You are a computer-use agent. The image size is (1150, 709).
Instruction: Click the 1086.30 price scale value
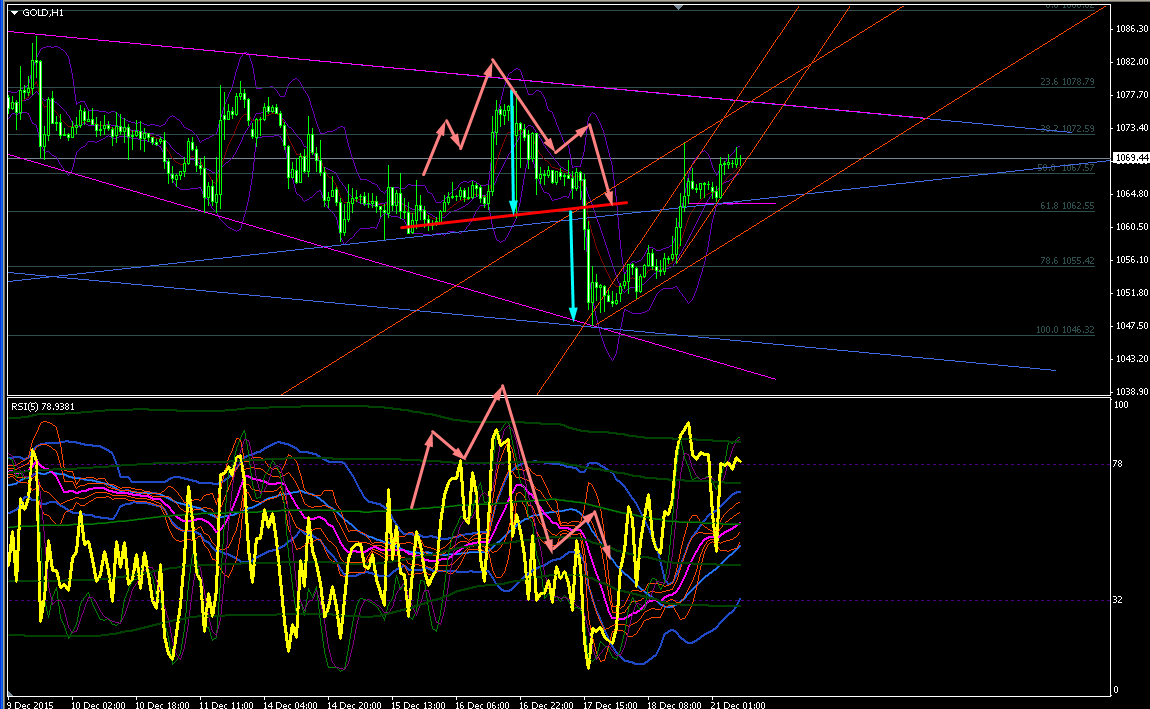point(1132,29)
